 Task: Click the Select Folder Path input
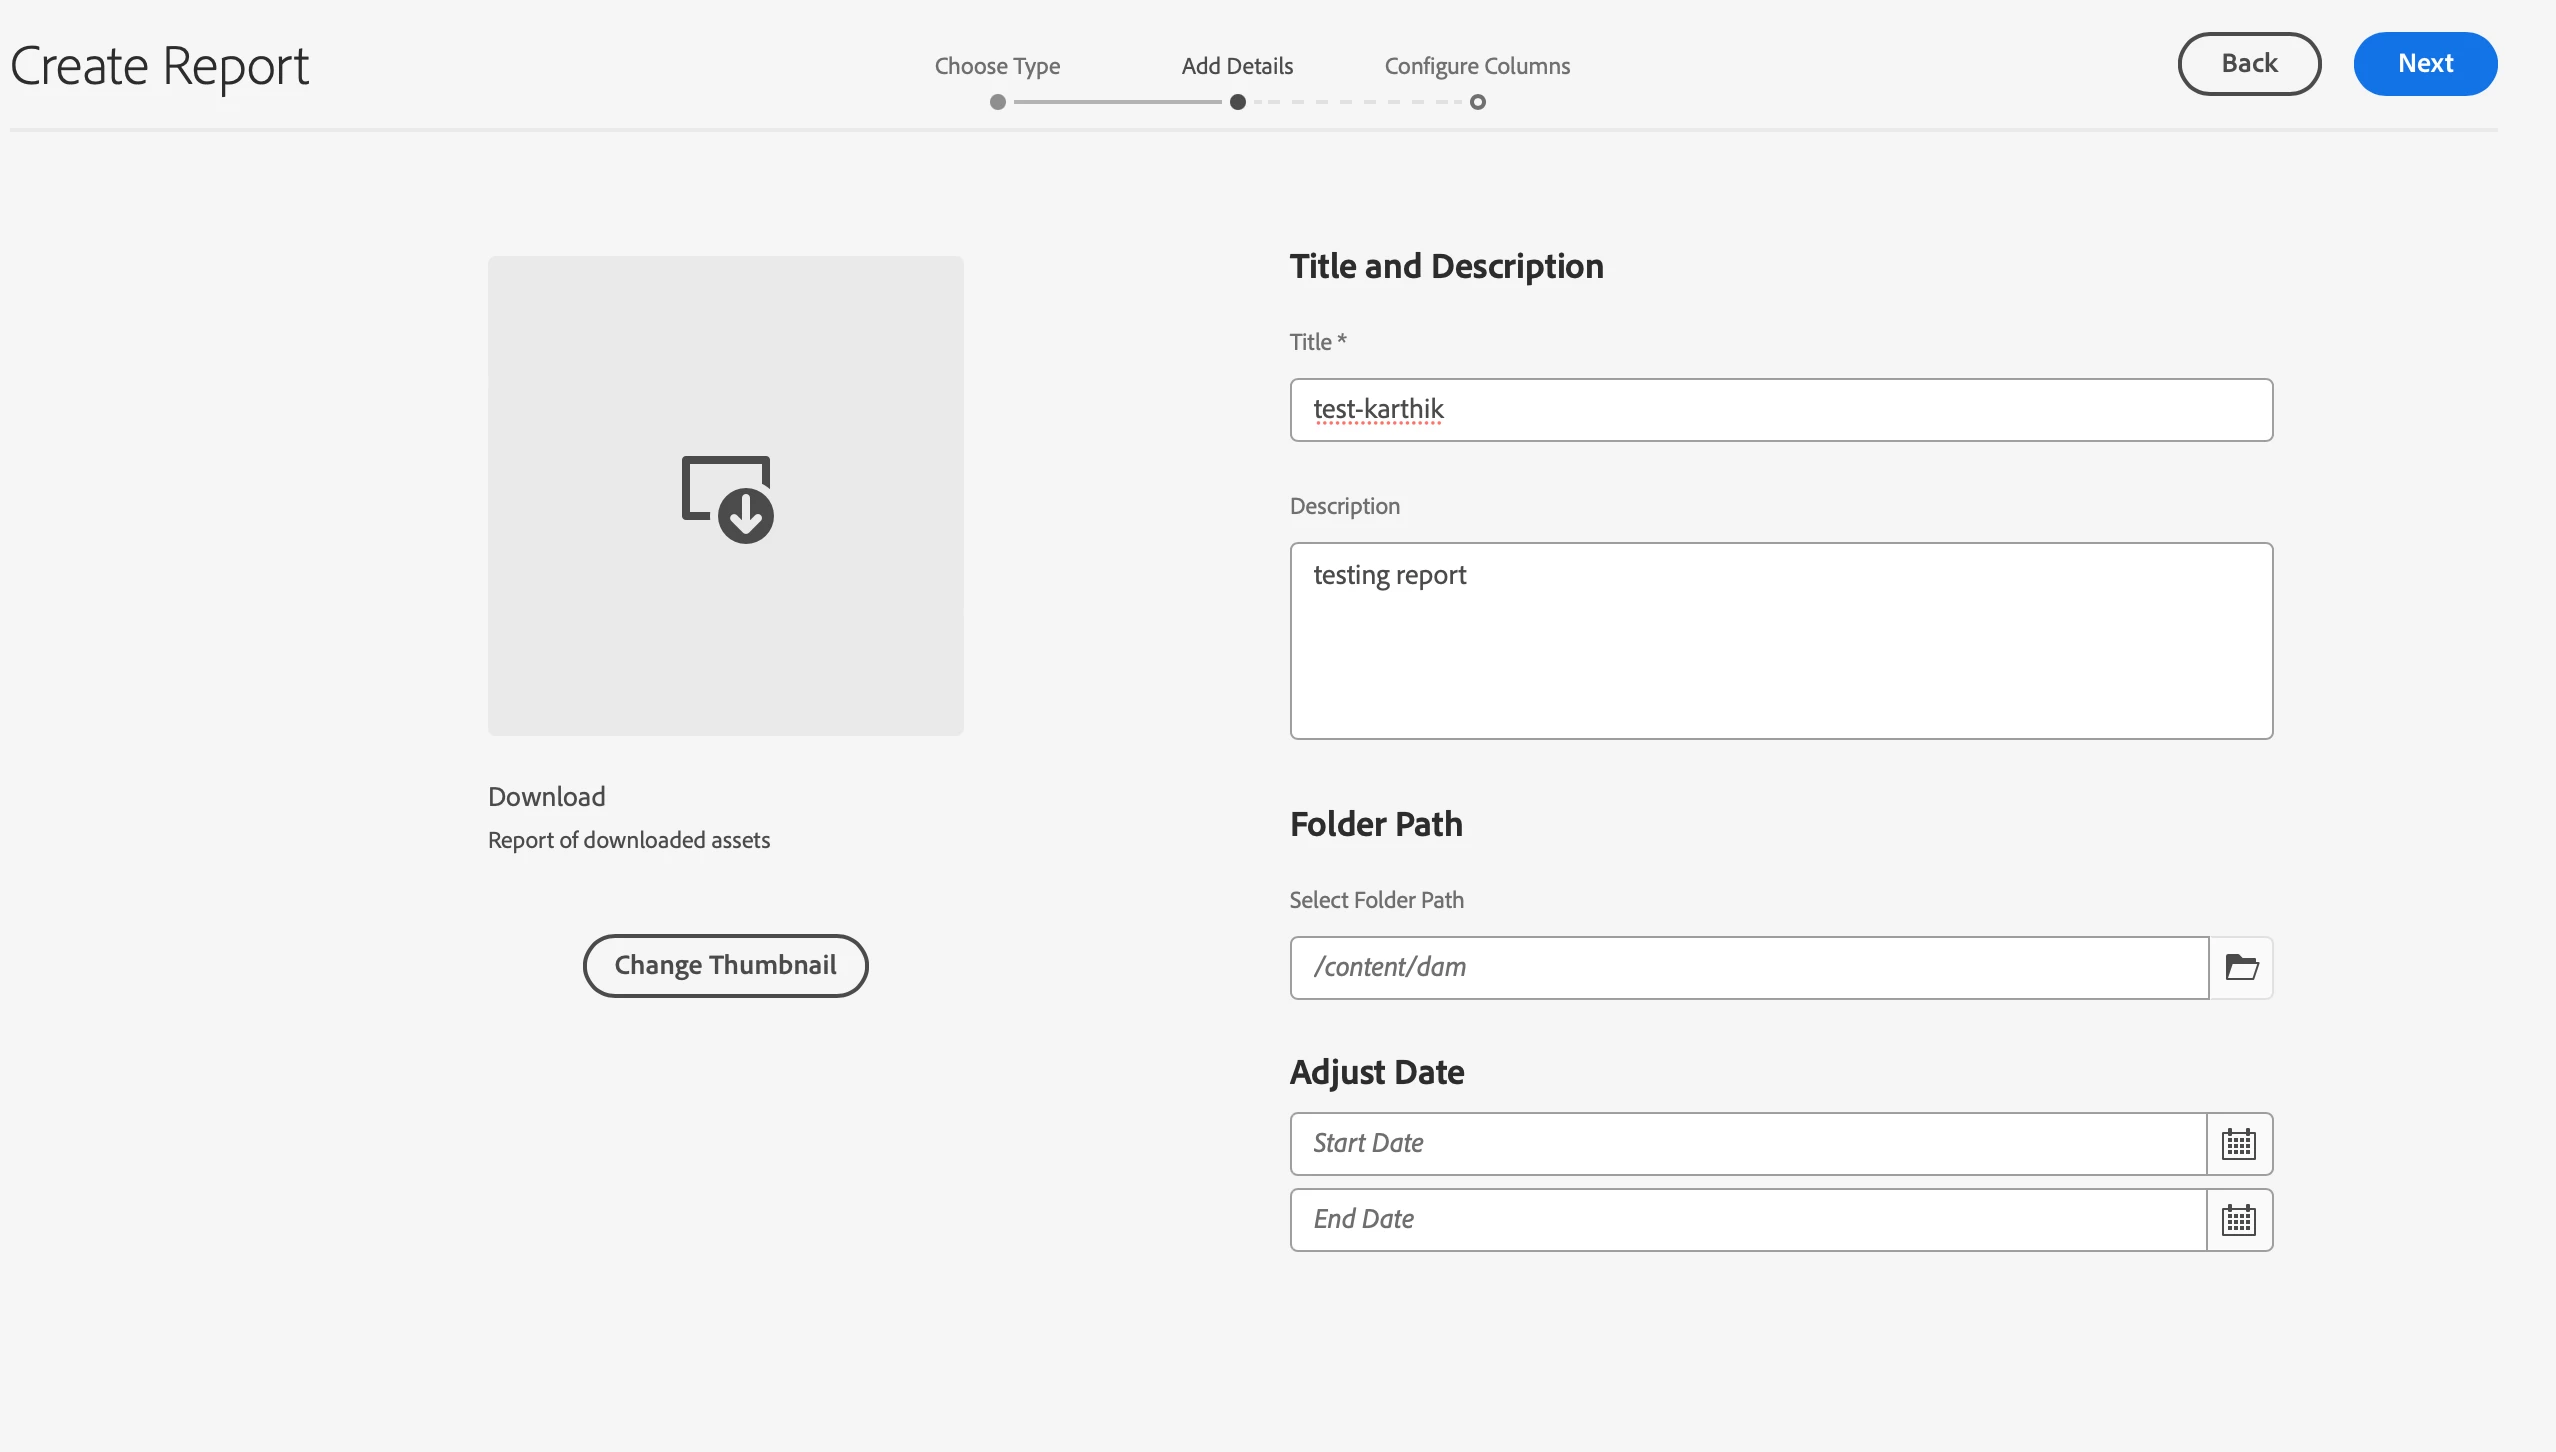(1748, 967)
